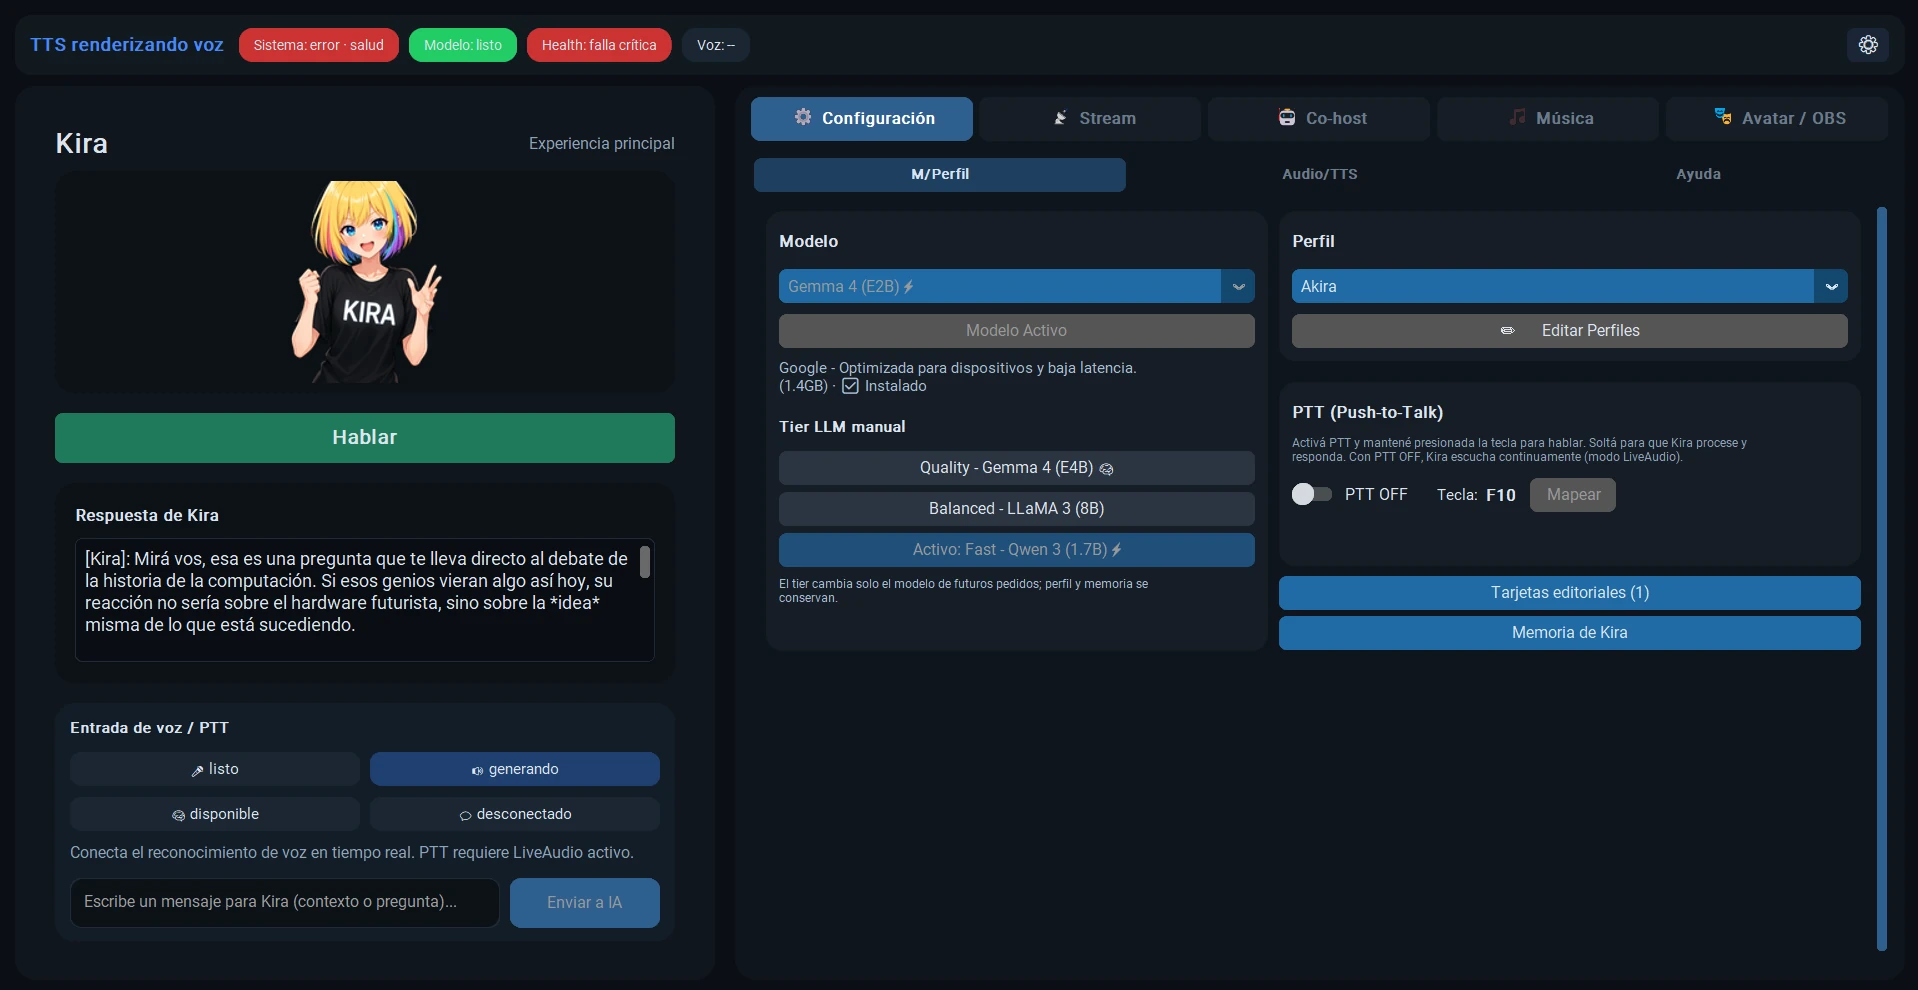Click the Modelo Activo button
This screenshot has height=990, width=1918.
coord(1016,331)
